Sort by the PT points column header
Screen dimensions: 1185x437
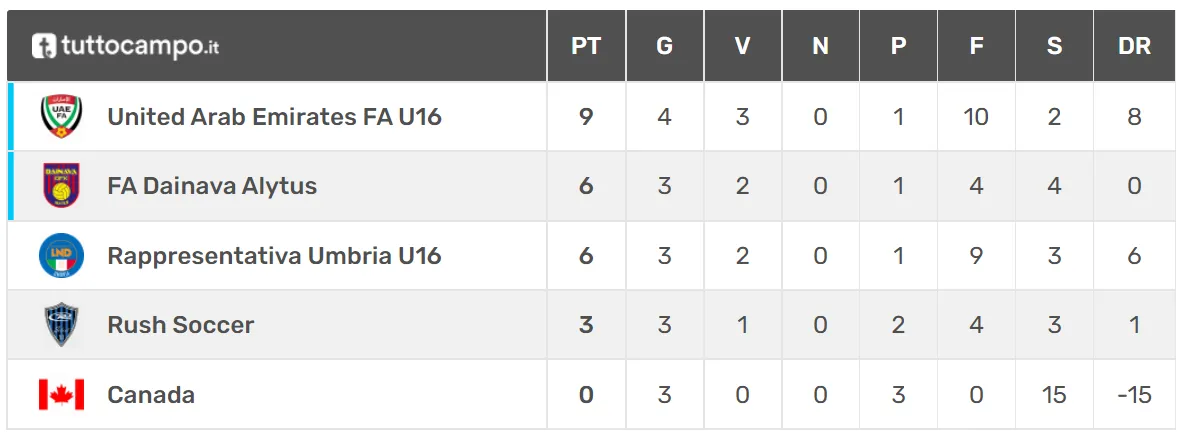pyautogui.click(x=586, y=46)
